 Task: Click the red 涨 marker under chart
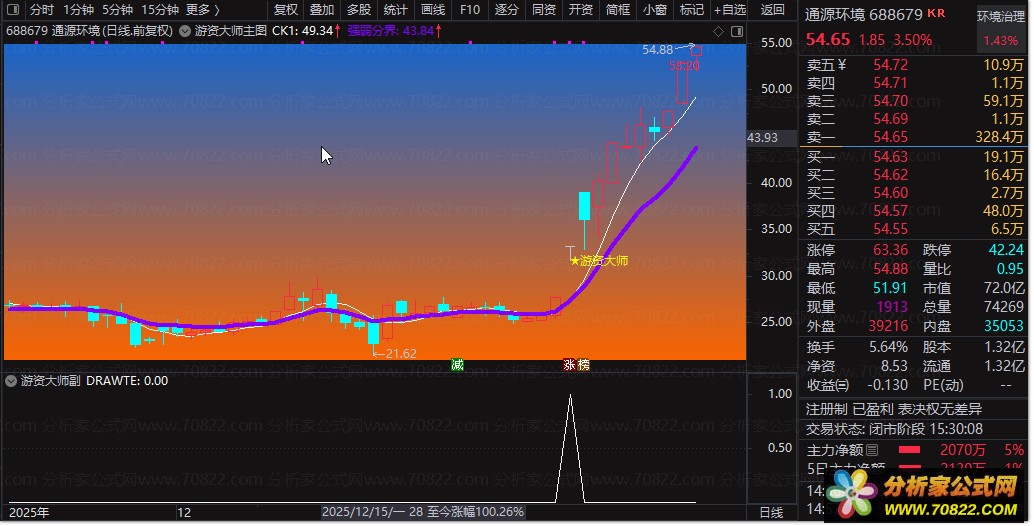(x=569, y=365)
